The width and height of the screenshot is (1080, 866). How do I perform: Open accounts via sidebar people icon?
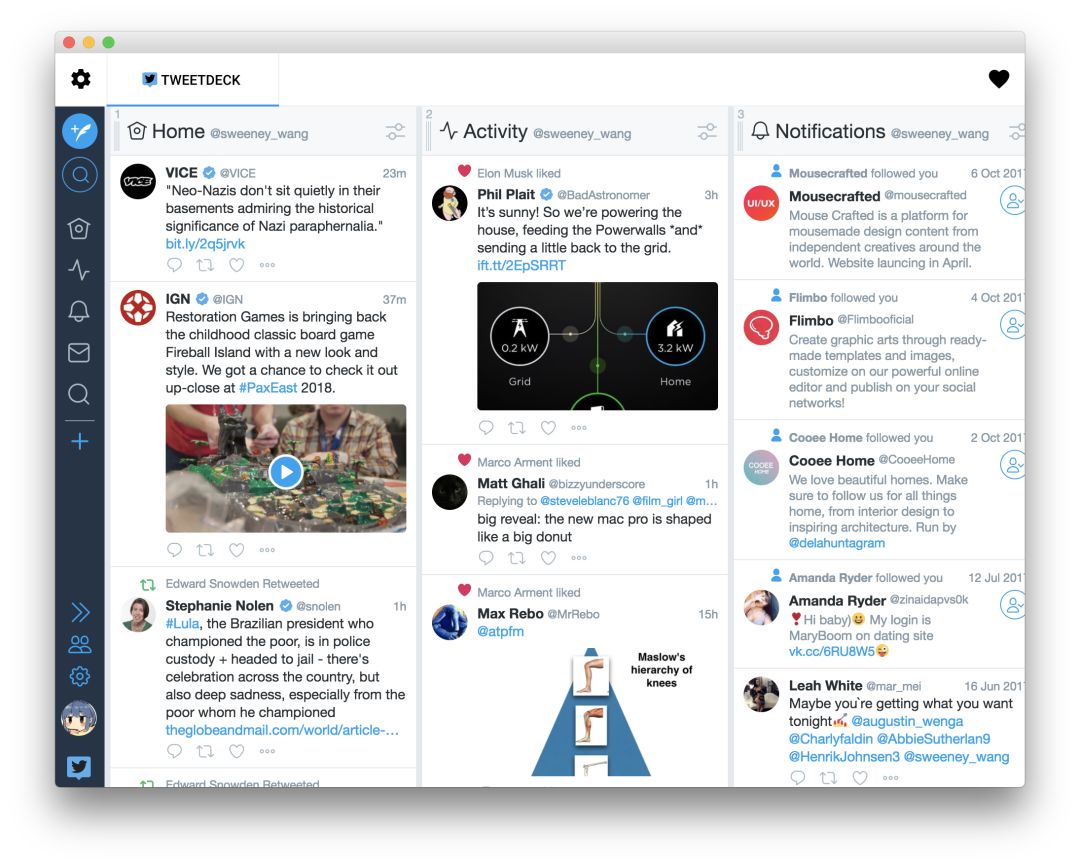[80, 644]
